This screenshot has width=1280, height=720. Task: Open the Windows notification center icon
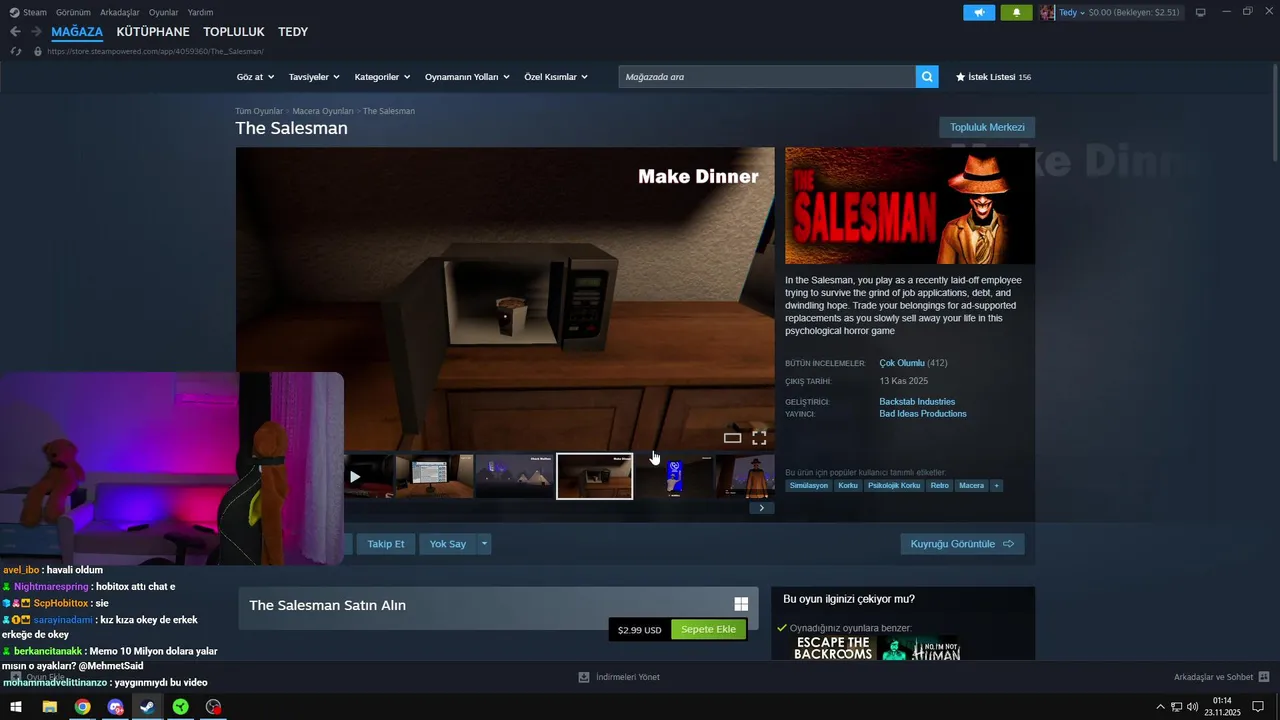1258,707
